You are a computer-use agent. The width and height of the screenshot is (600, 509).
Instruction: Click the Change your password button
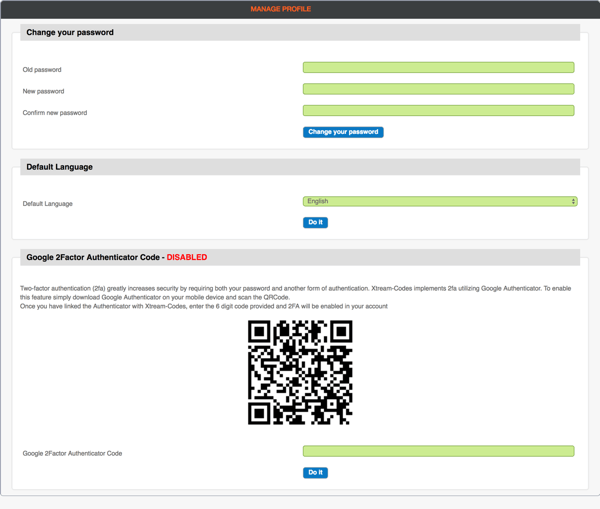(343, 132)
